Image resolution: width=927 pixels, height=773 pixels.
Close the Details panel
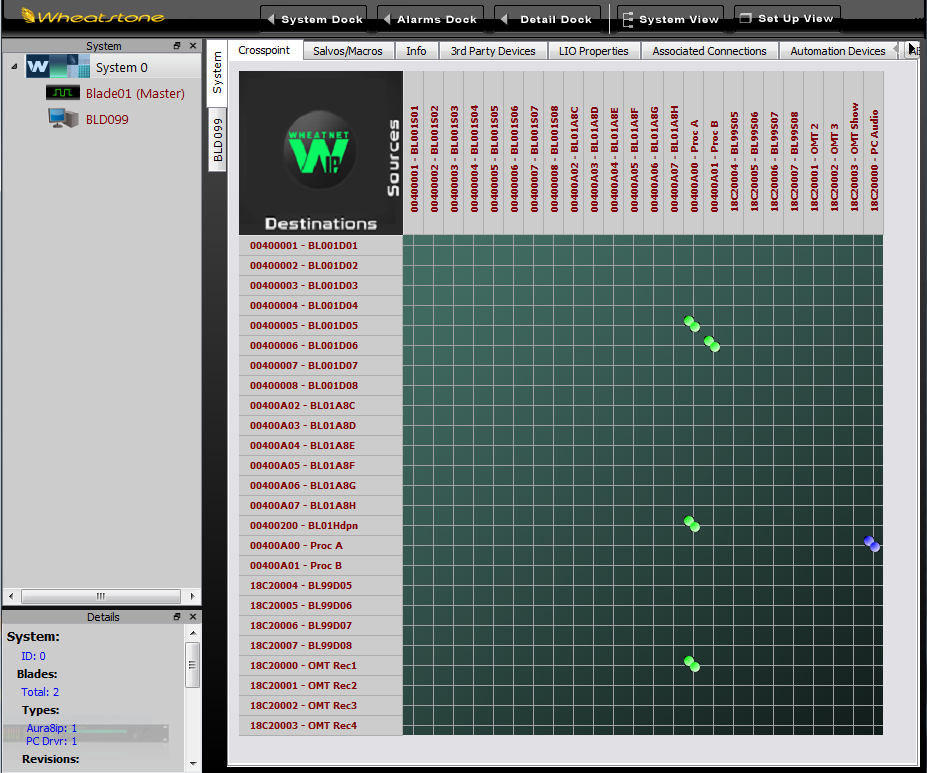[x=193, y=616]
